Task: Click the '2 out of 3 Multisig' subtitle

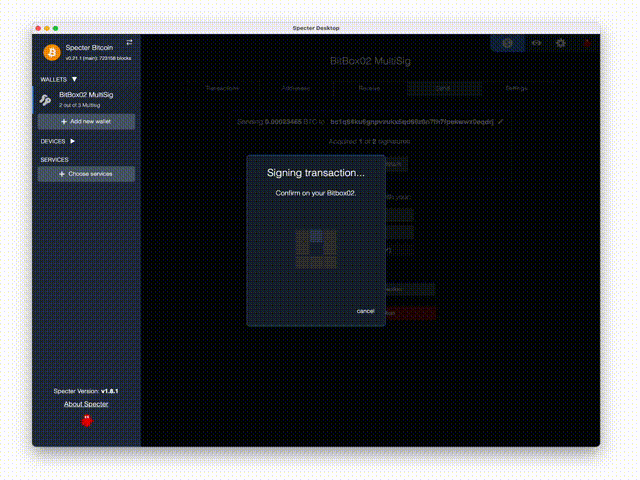Action: click(x=80, y=105)
